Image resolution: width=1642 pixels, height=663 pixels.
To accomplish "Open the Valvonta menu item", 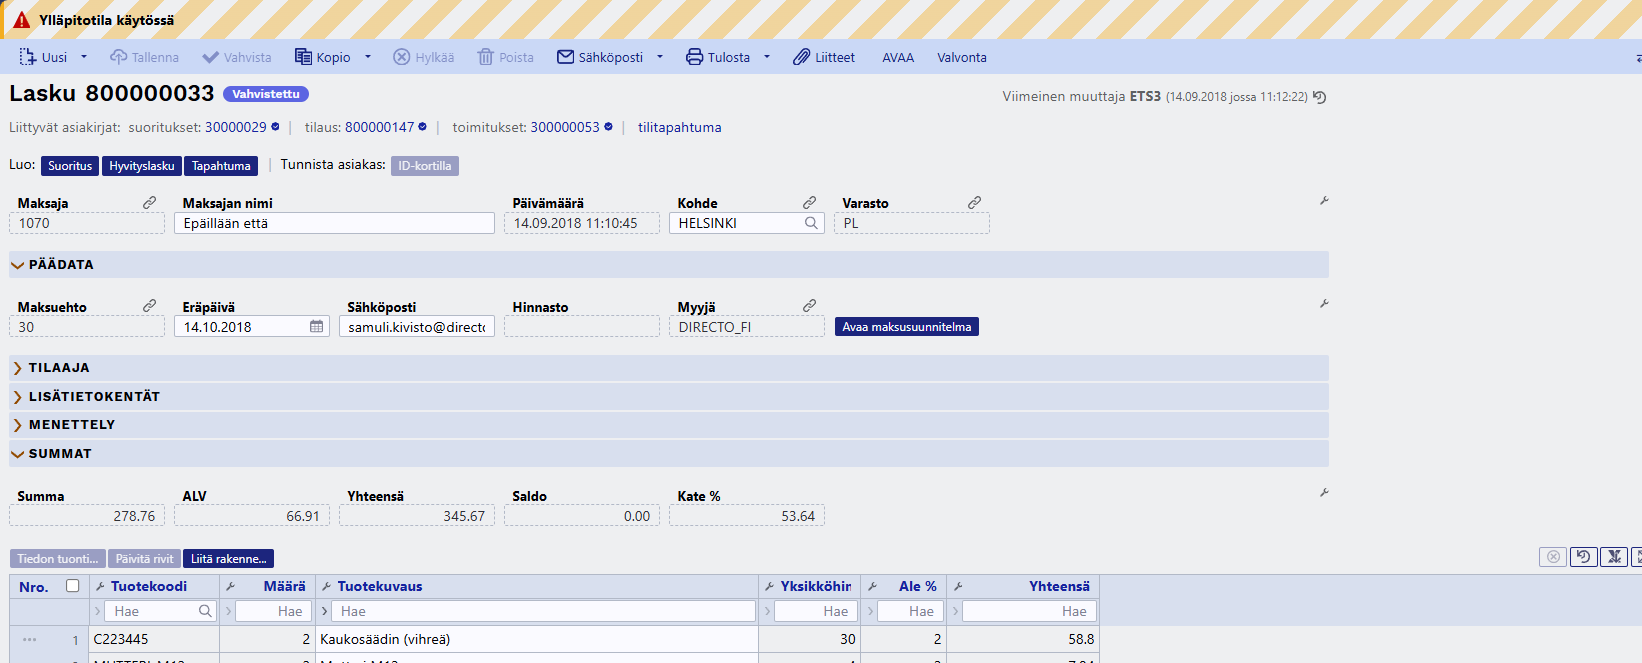I will (961, 57).
